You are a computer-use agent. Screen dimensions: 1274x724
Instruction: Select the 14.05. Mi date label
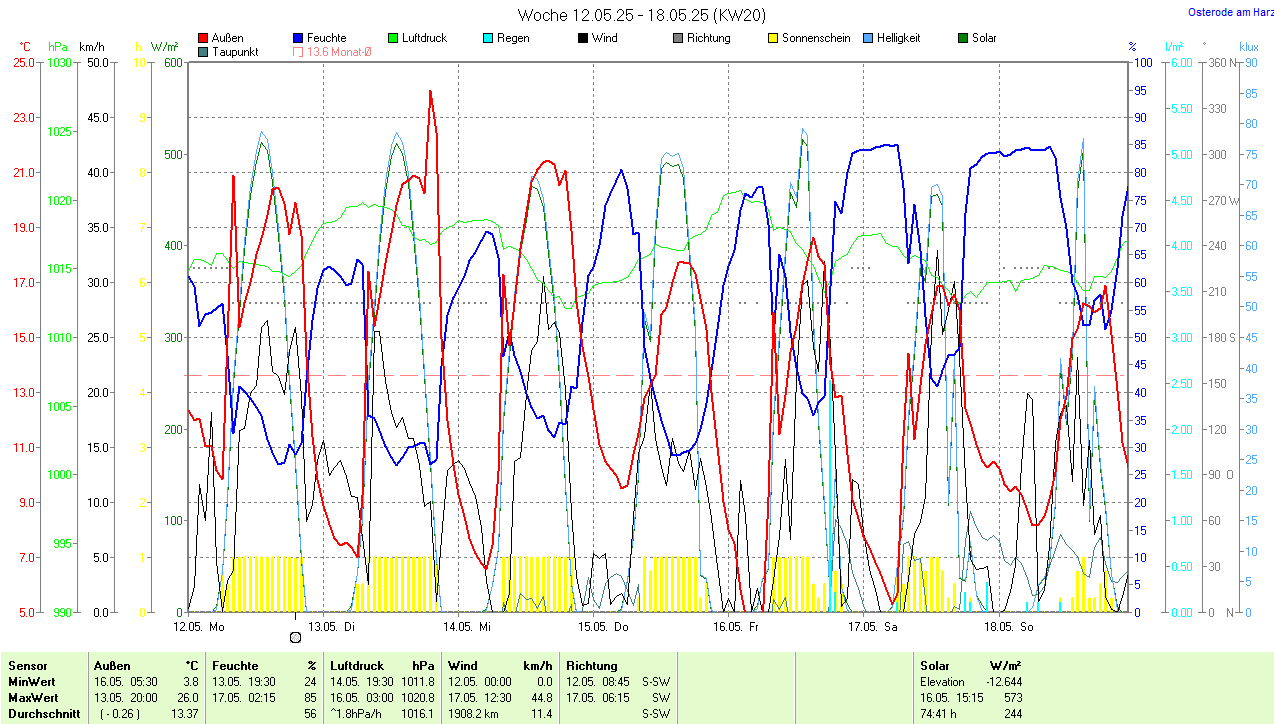(x=470, y=627)
